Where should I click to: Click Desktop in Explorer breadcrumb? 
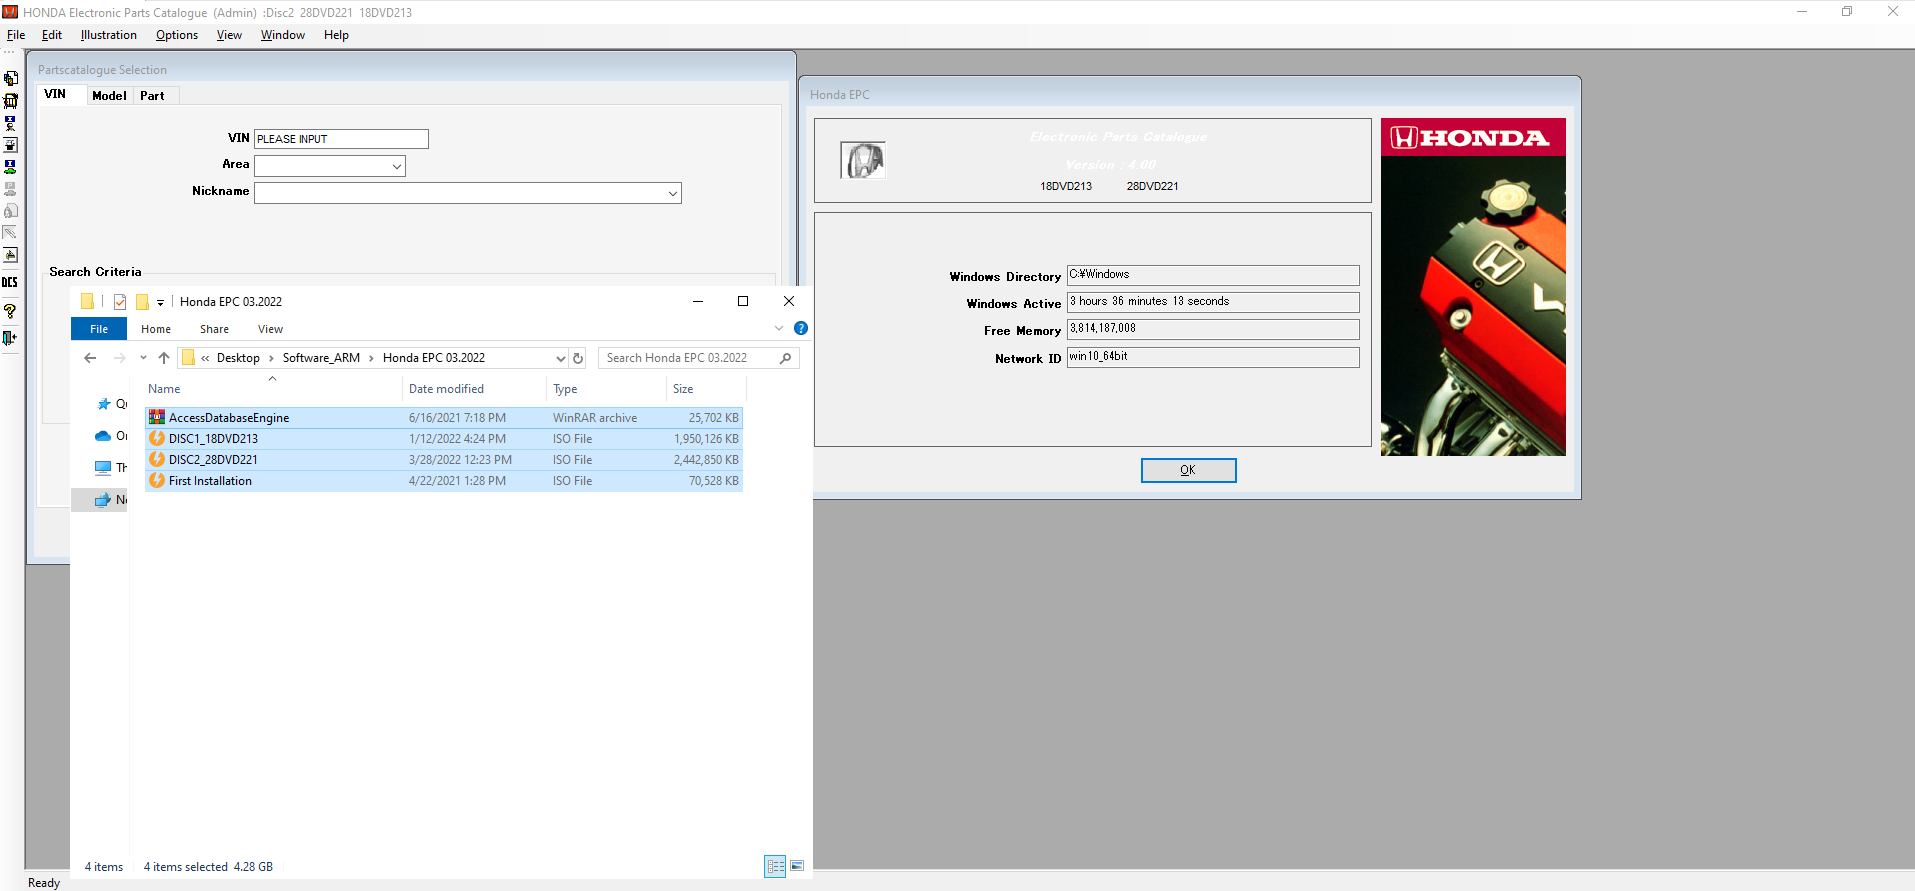[238, 358]
